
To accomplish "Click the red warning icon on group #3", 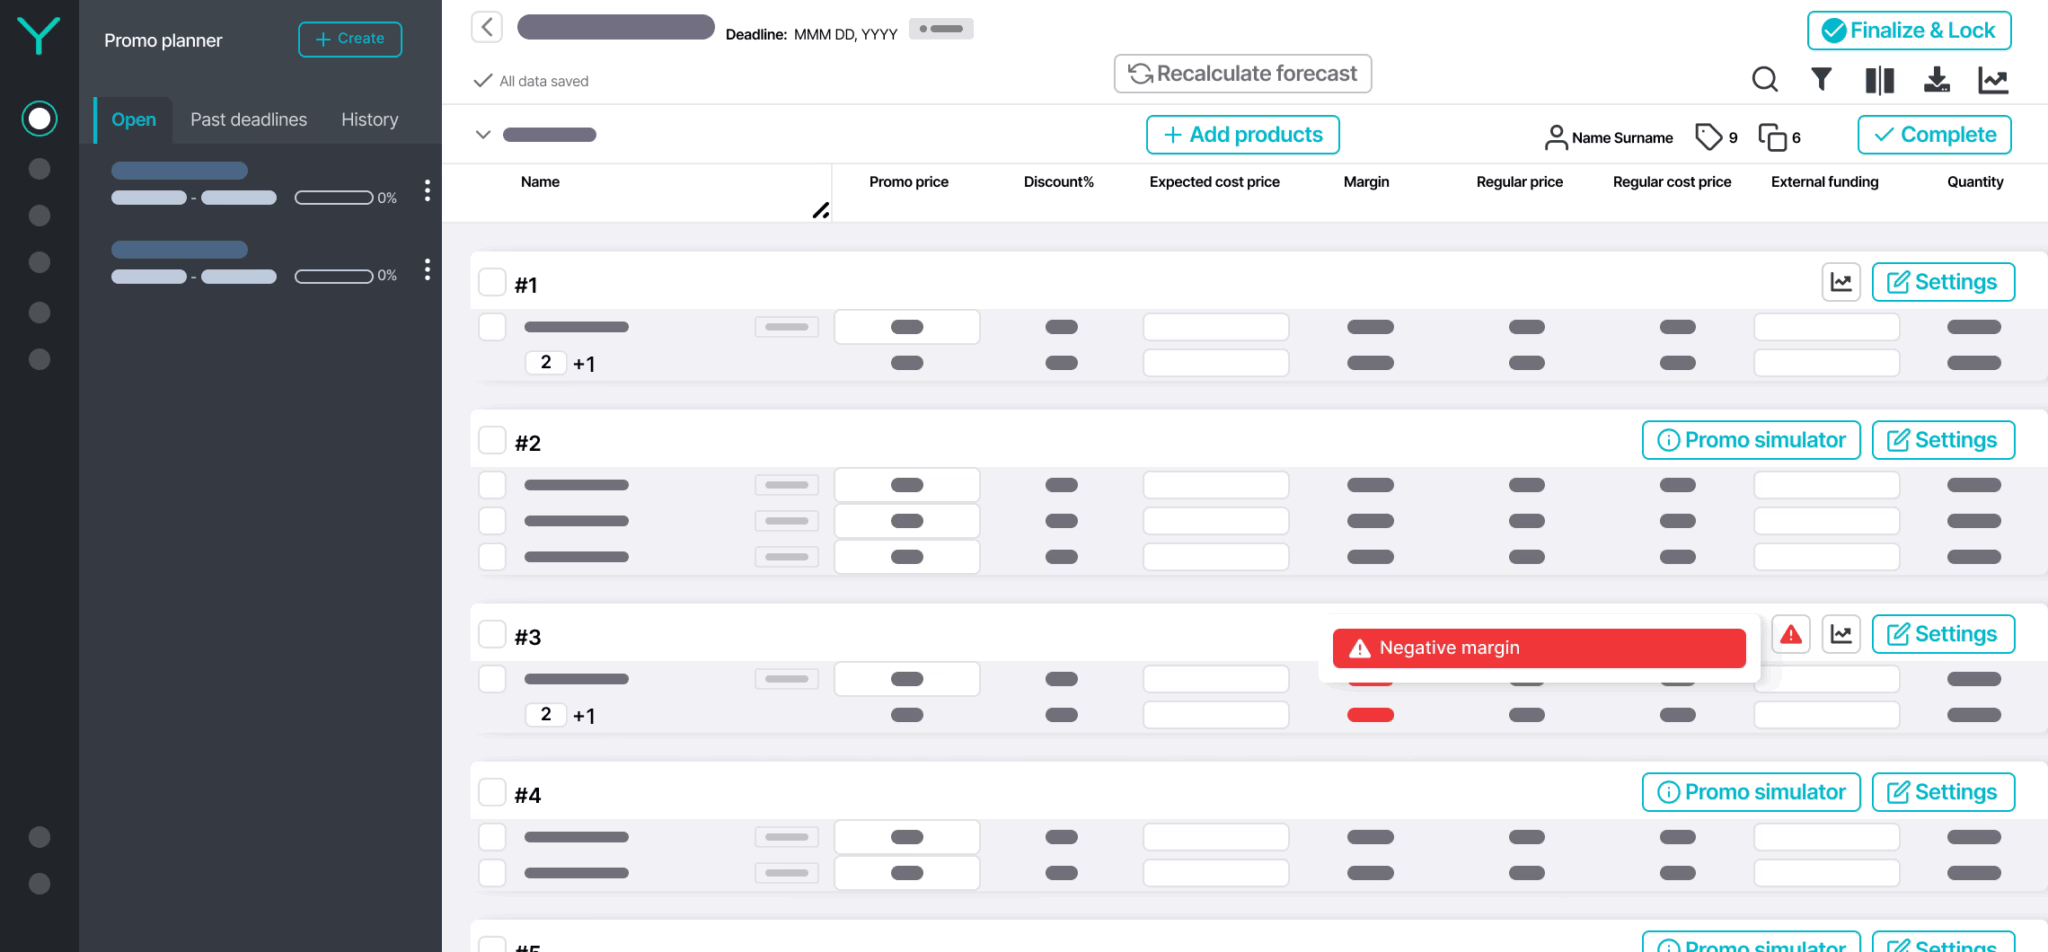I will 1791,634.
